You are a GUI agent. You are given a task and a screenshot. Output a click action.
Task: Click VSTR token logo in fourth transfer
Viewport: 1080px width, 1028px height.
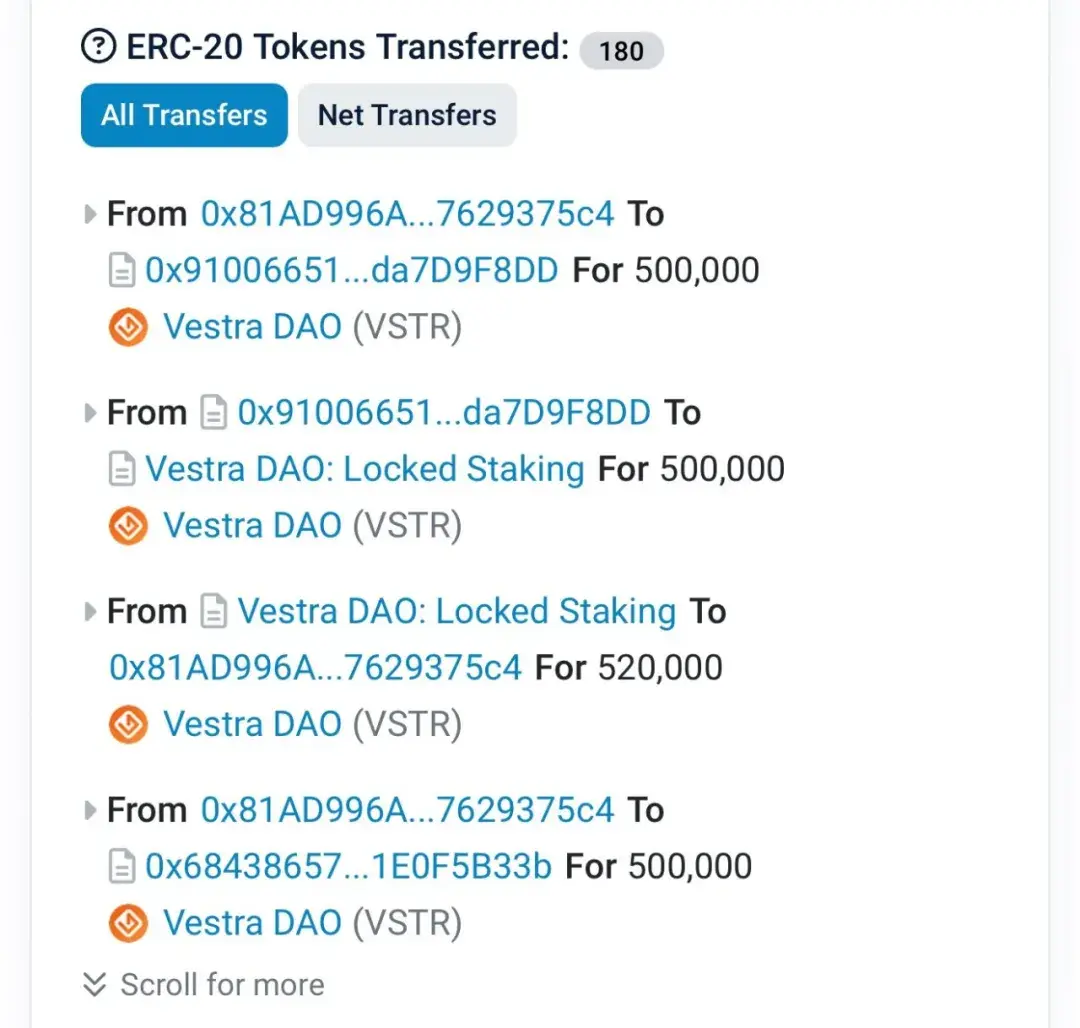[128, 924]
